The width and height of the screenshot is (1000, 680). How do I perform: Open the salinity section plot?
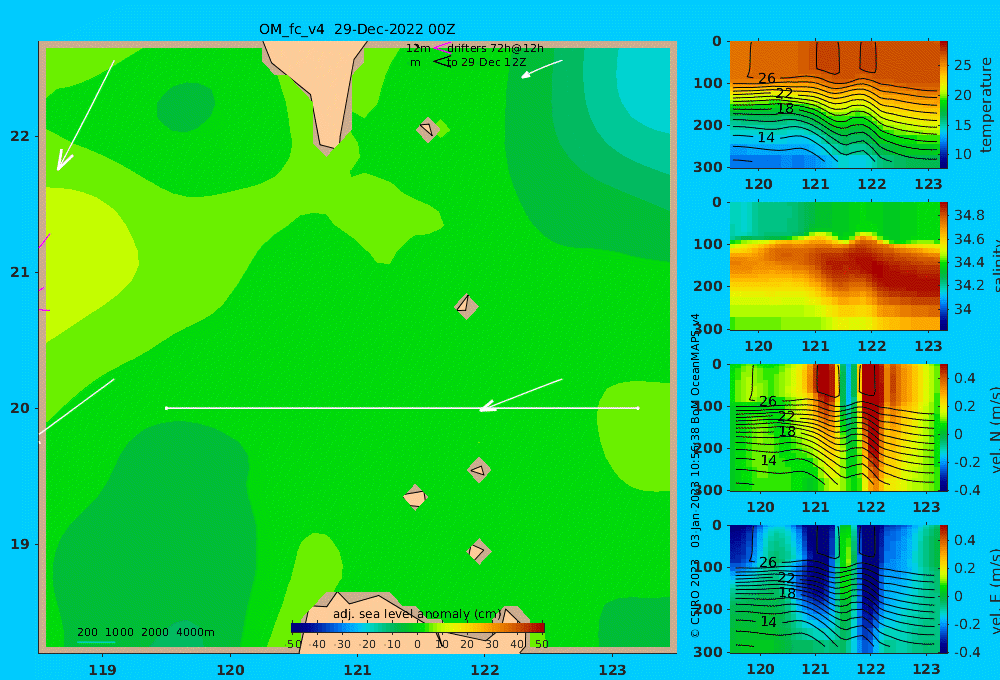click(x=834, y=266)
